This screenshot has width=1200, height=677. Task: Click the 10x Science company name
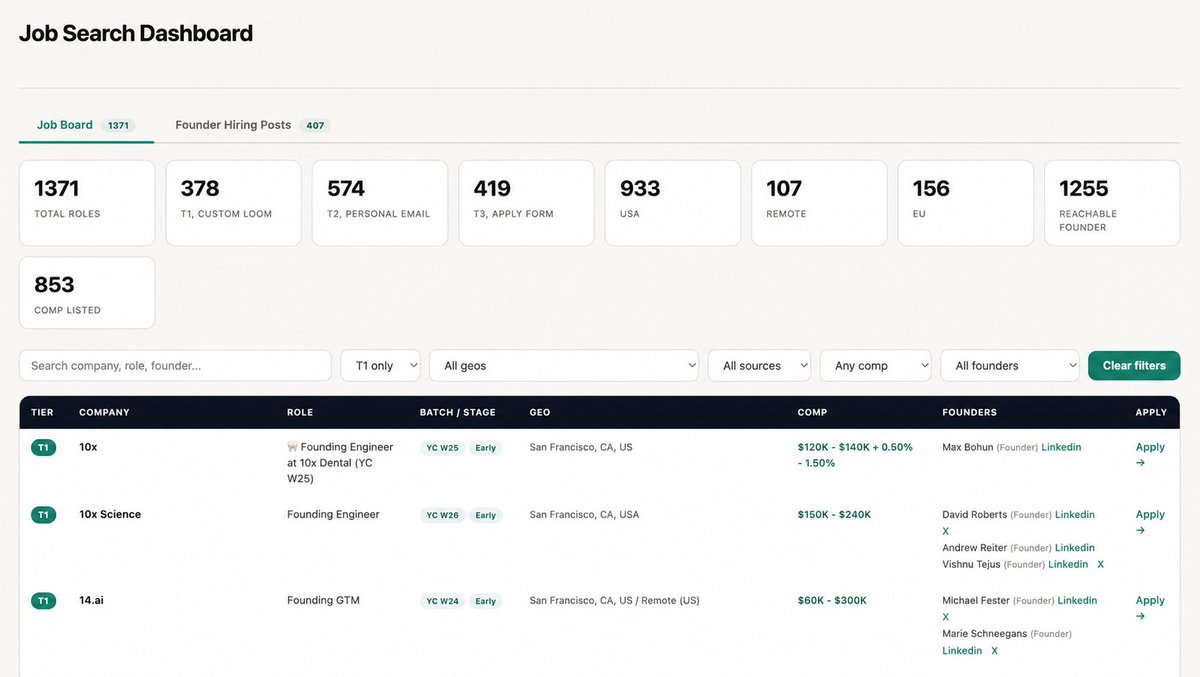[110, 514]
